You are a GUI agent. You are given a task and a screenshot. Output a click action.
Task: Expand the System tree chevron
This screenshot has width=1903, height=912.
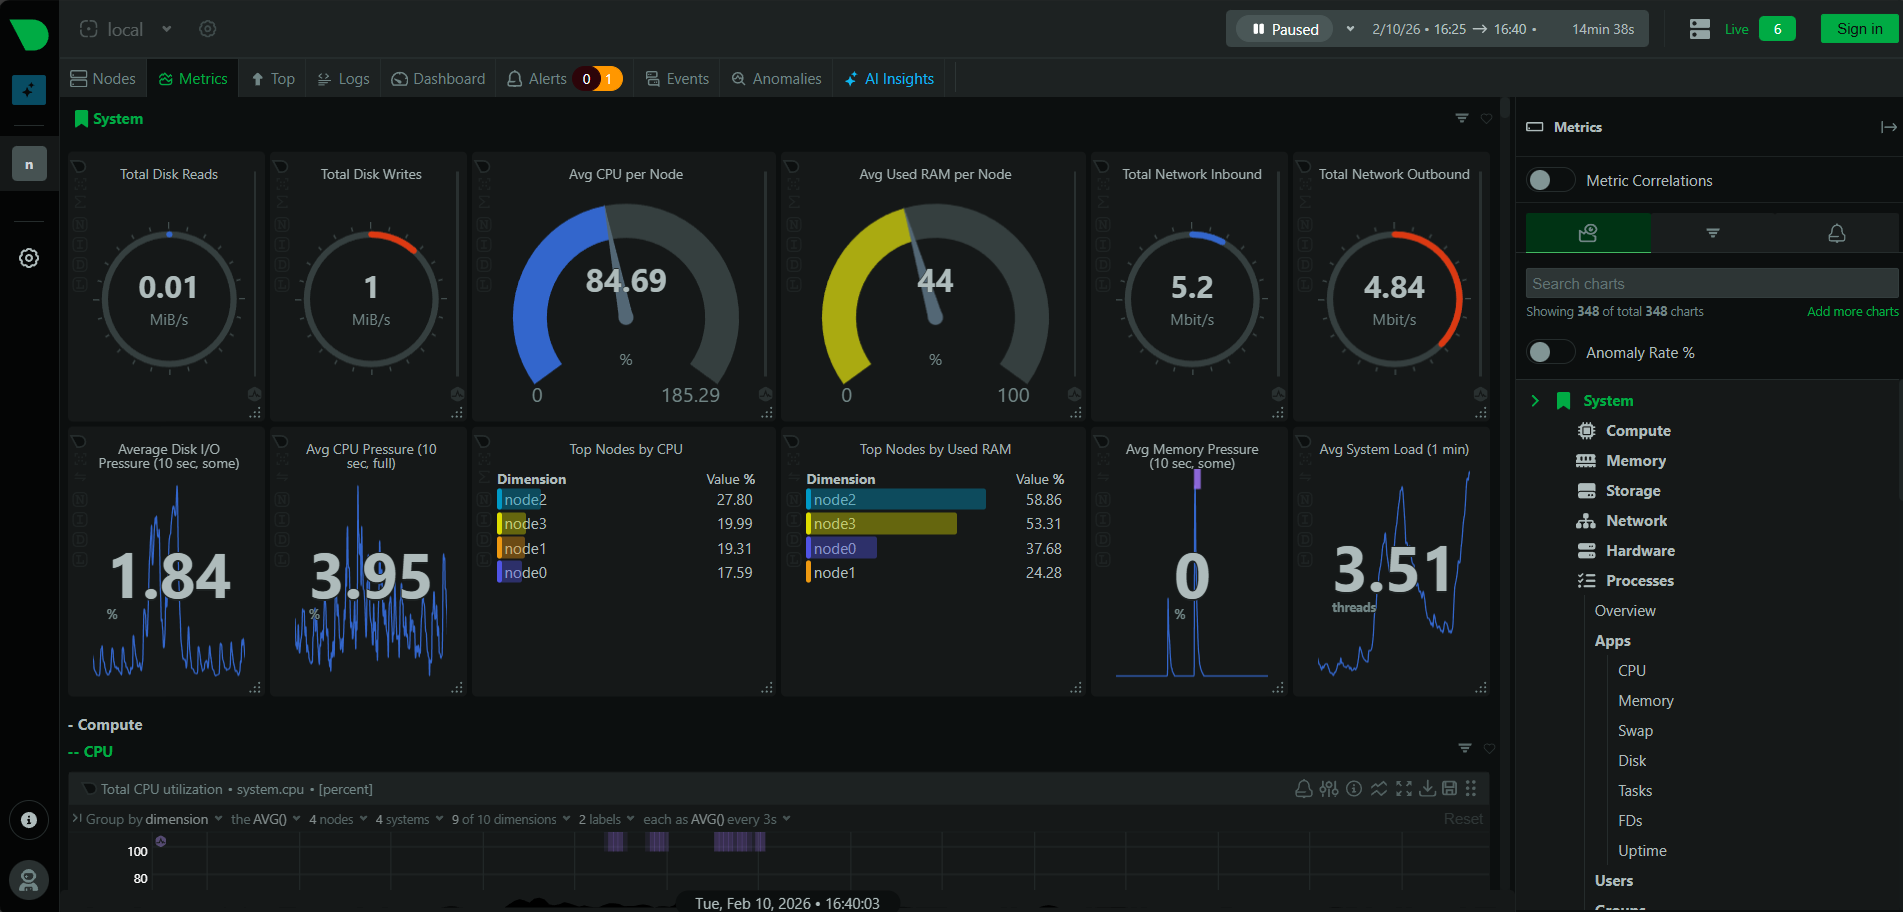pos(1535,401)
